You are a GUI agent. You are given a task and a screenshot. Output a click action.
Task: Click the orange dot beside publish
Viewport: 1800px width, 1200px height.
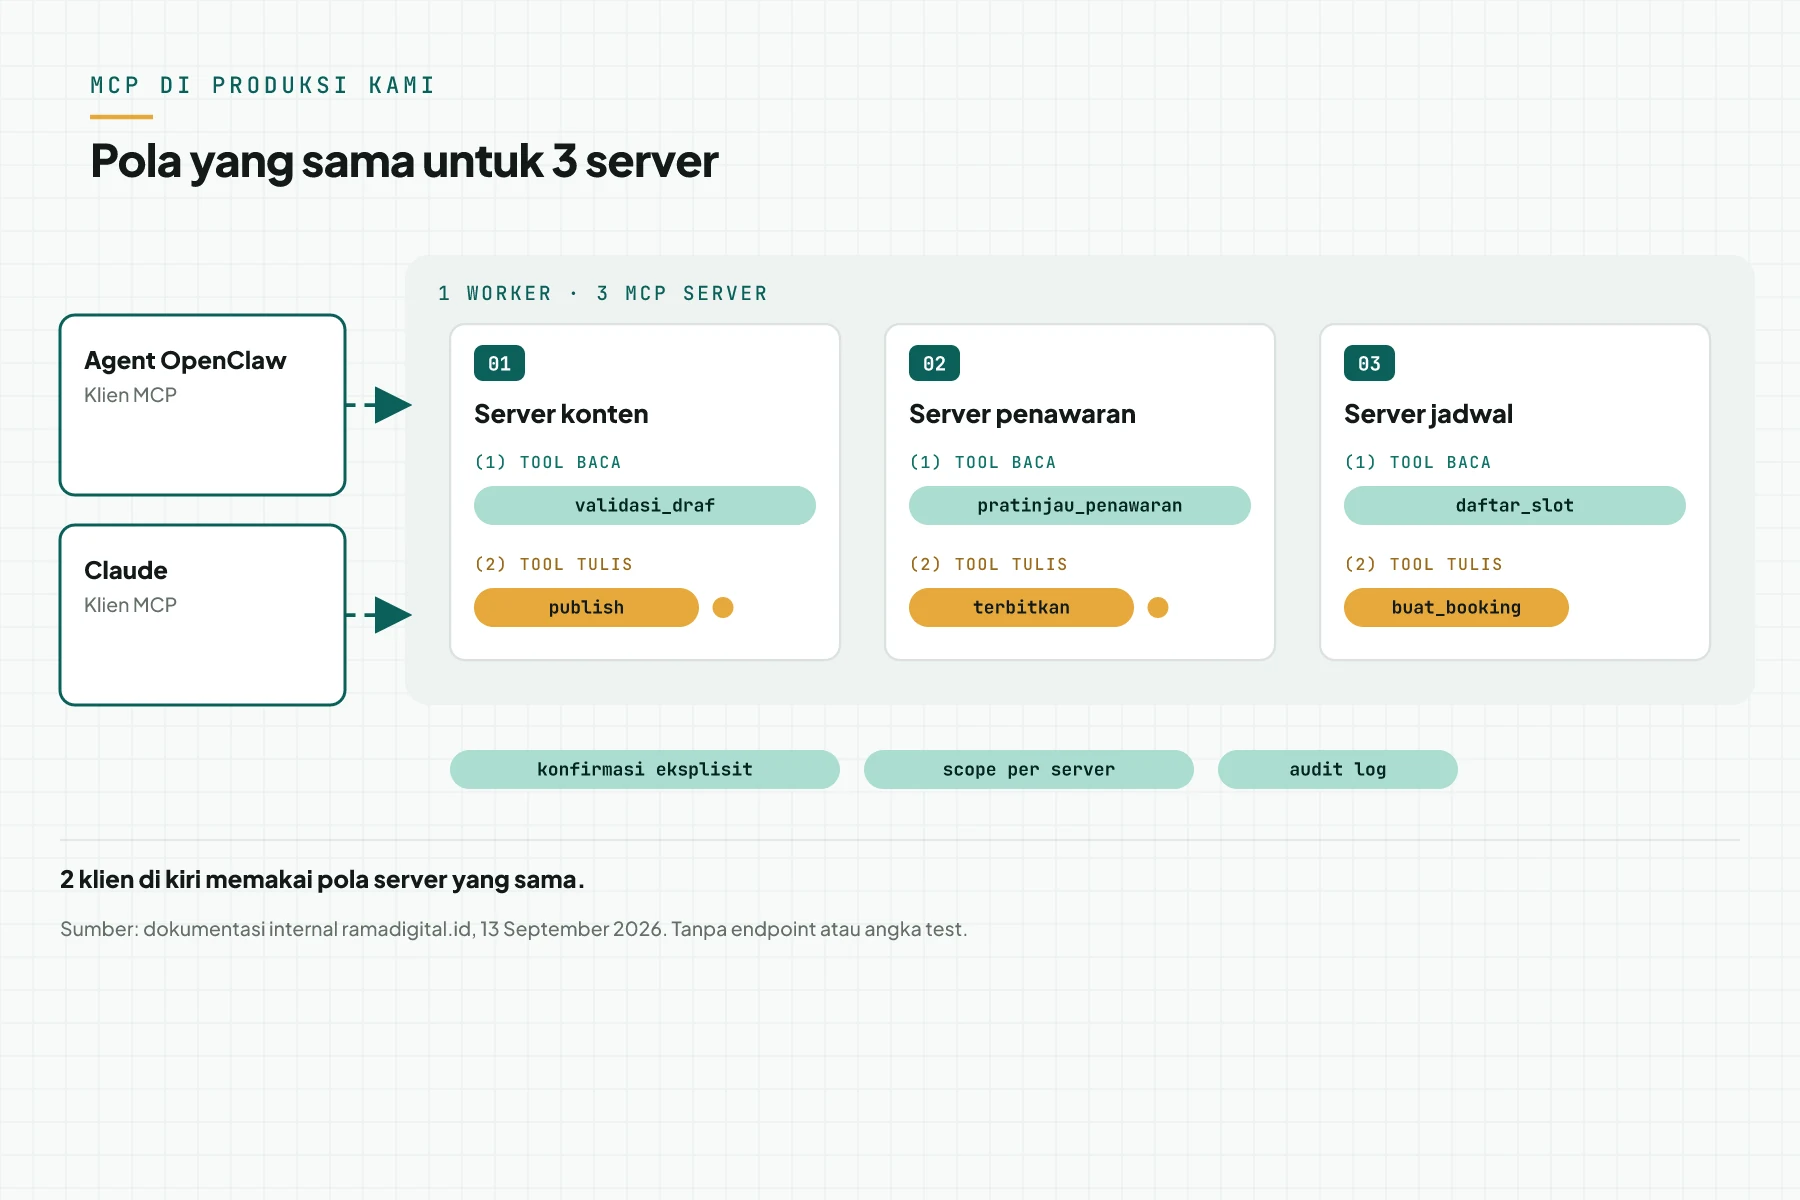723,607
